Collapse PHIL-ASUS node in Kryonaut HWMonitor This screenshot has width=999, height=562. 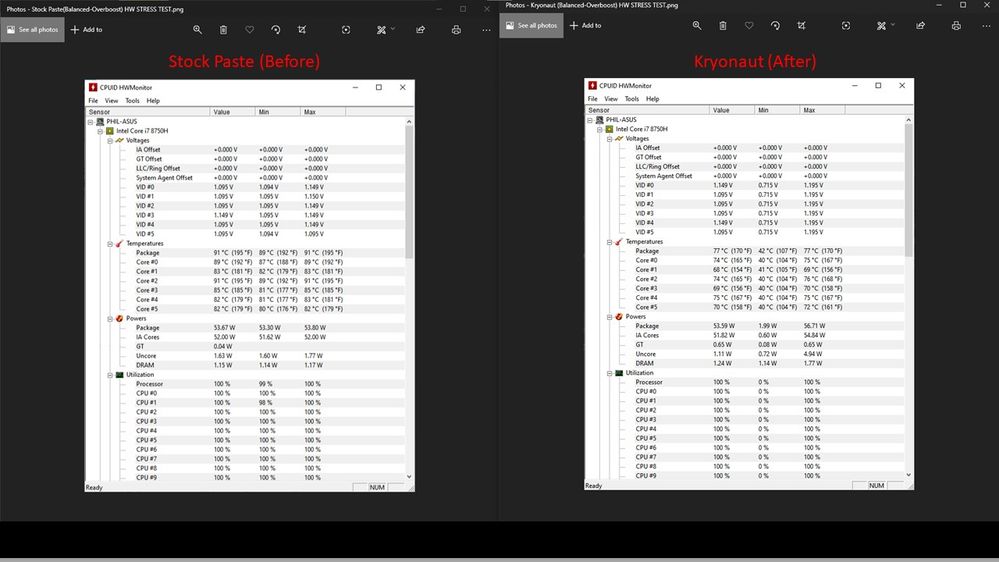click(x=590, y=120)
